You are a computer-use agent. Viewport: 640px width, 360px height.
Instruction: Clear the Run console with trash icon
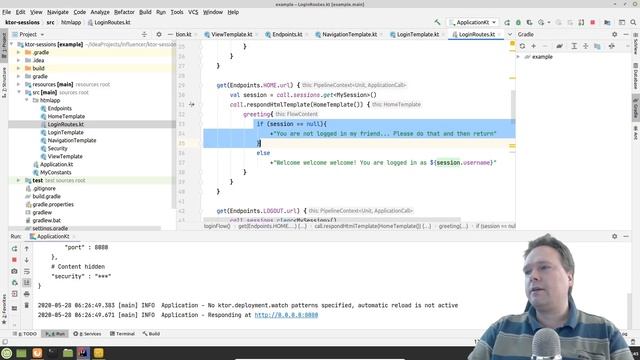pyautogui.click(x=27, y=305)
